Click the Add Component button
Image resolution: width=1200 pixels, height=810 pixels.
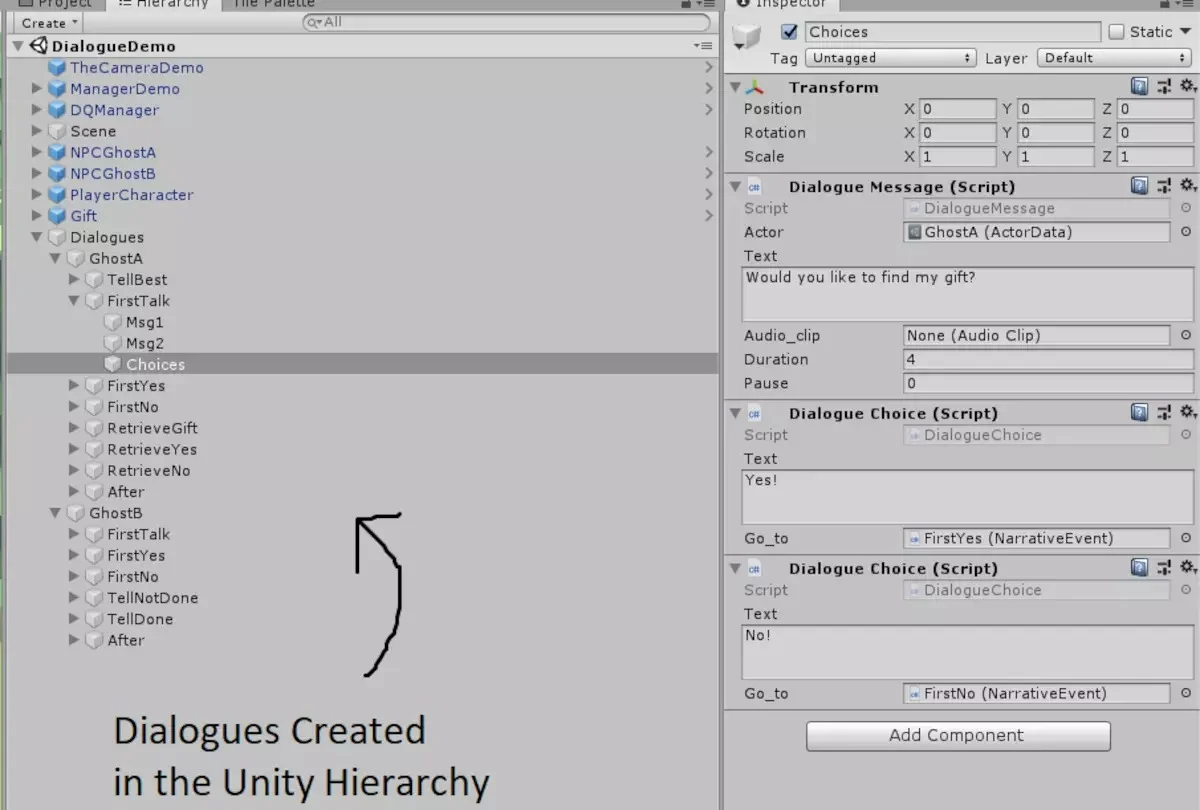click(x=958, y=736)
